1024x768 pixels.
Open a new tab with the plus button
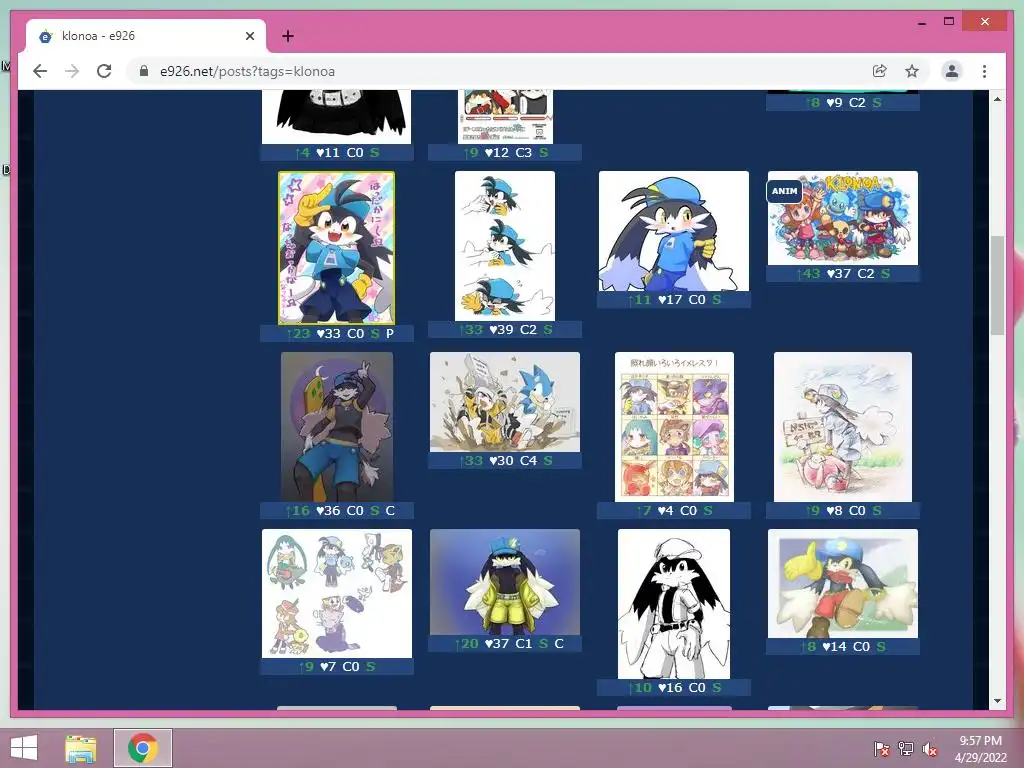click(287, 36)
